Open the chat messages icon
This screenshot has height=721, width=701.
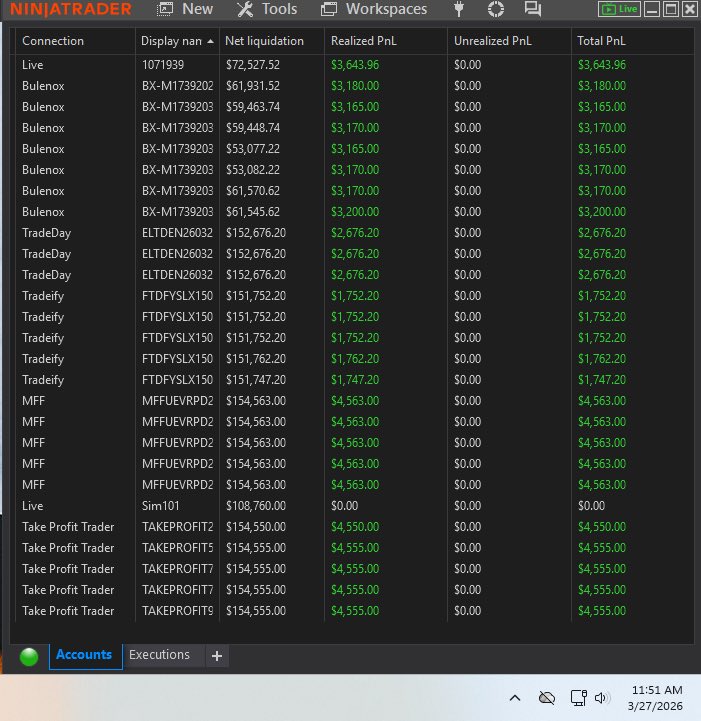tap(533, 9)
